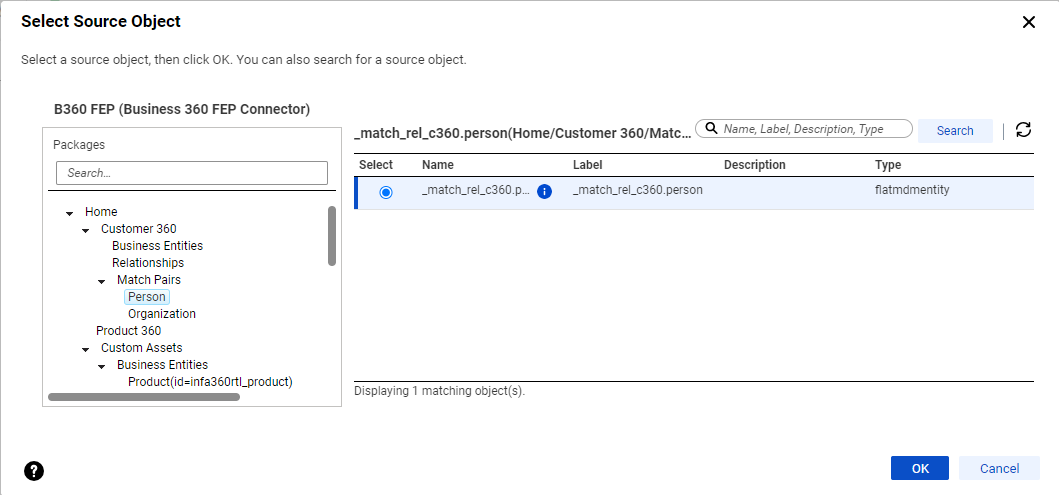Open the help question mark icon
Screen dimensions: 1059x495
[x=34, y=471]
